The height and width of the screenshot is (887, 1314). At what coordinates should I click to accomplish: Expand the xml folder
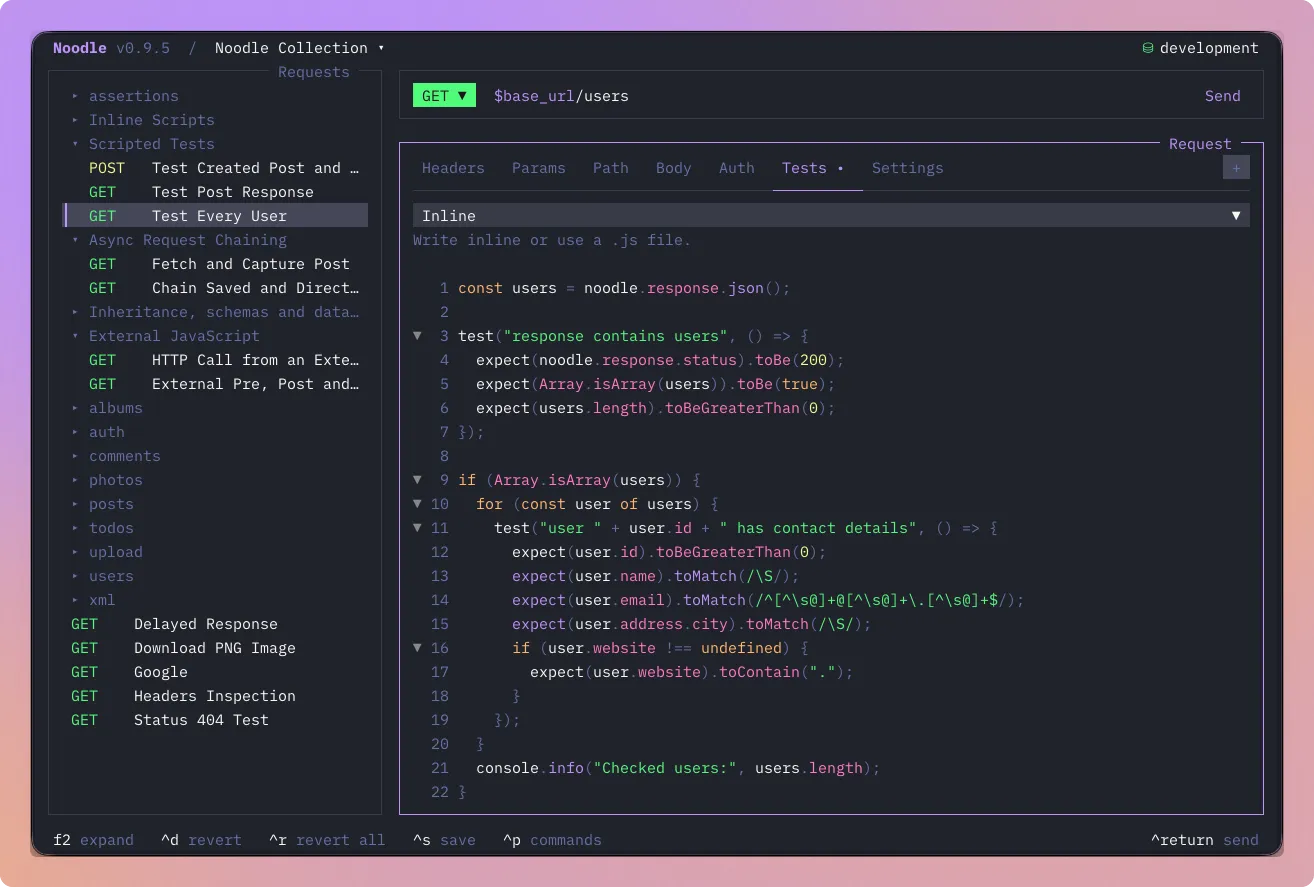tap(93, 600)
